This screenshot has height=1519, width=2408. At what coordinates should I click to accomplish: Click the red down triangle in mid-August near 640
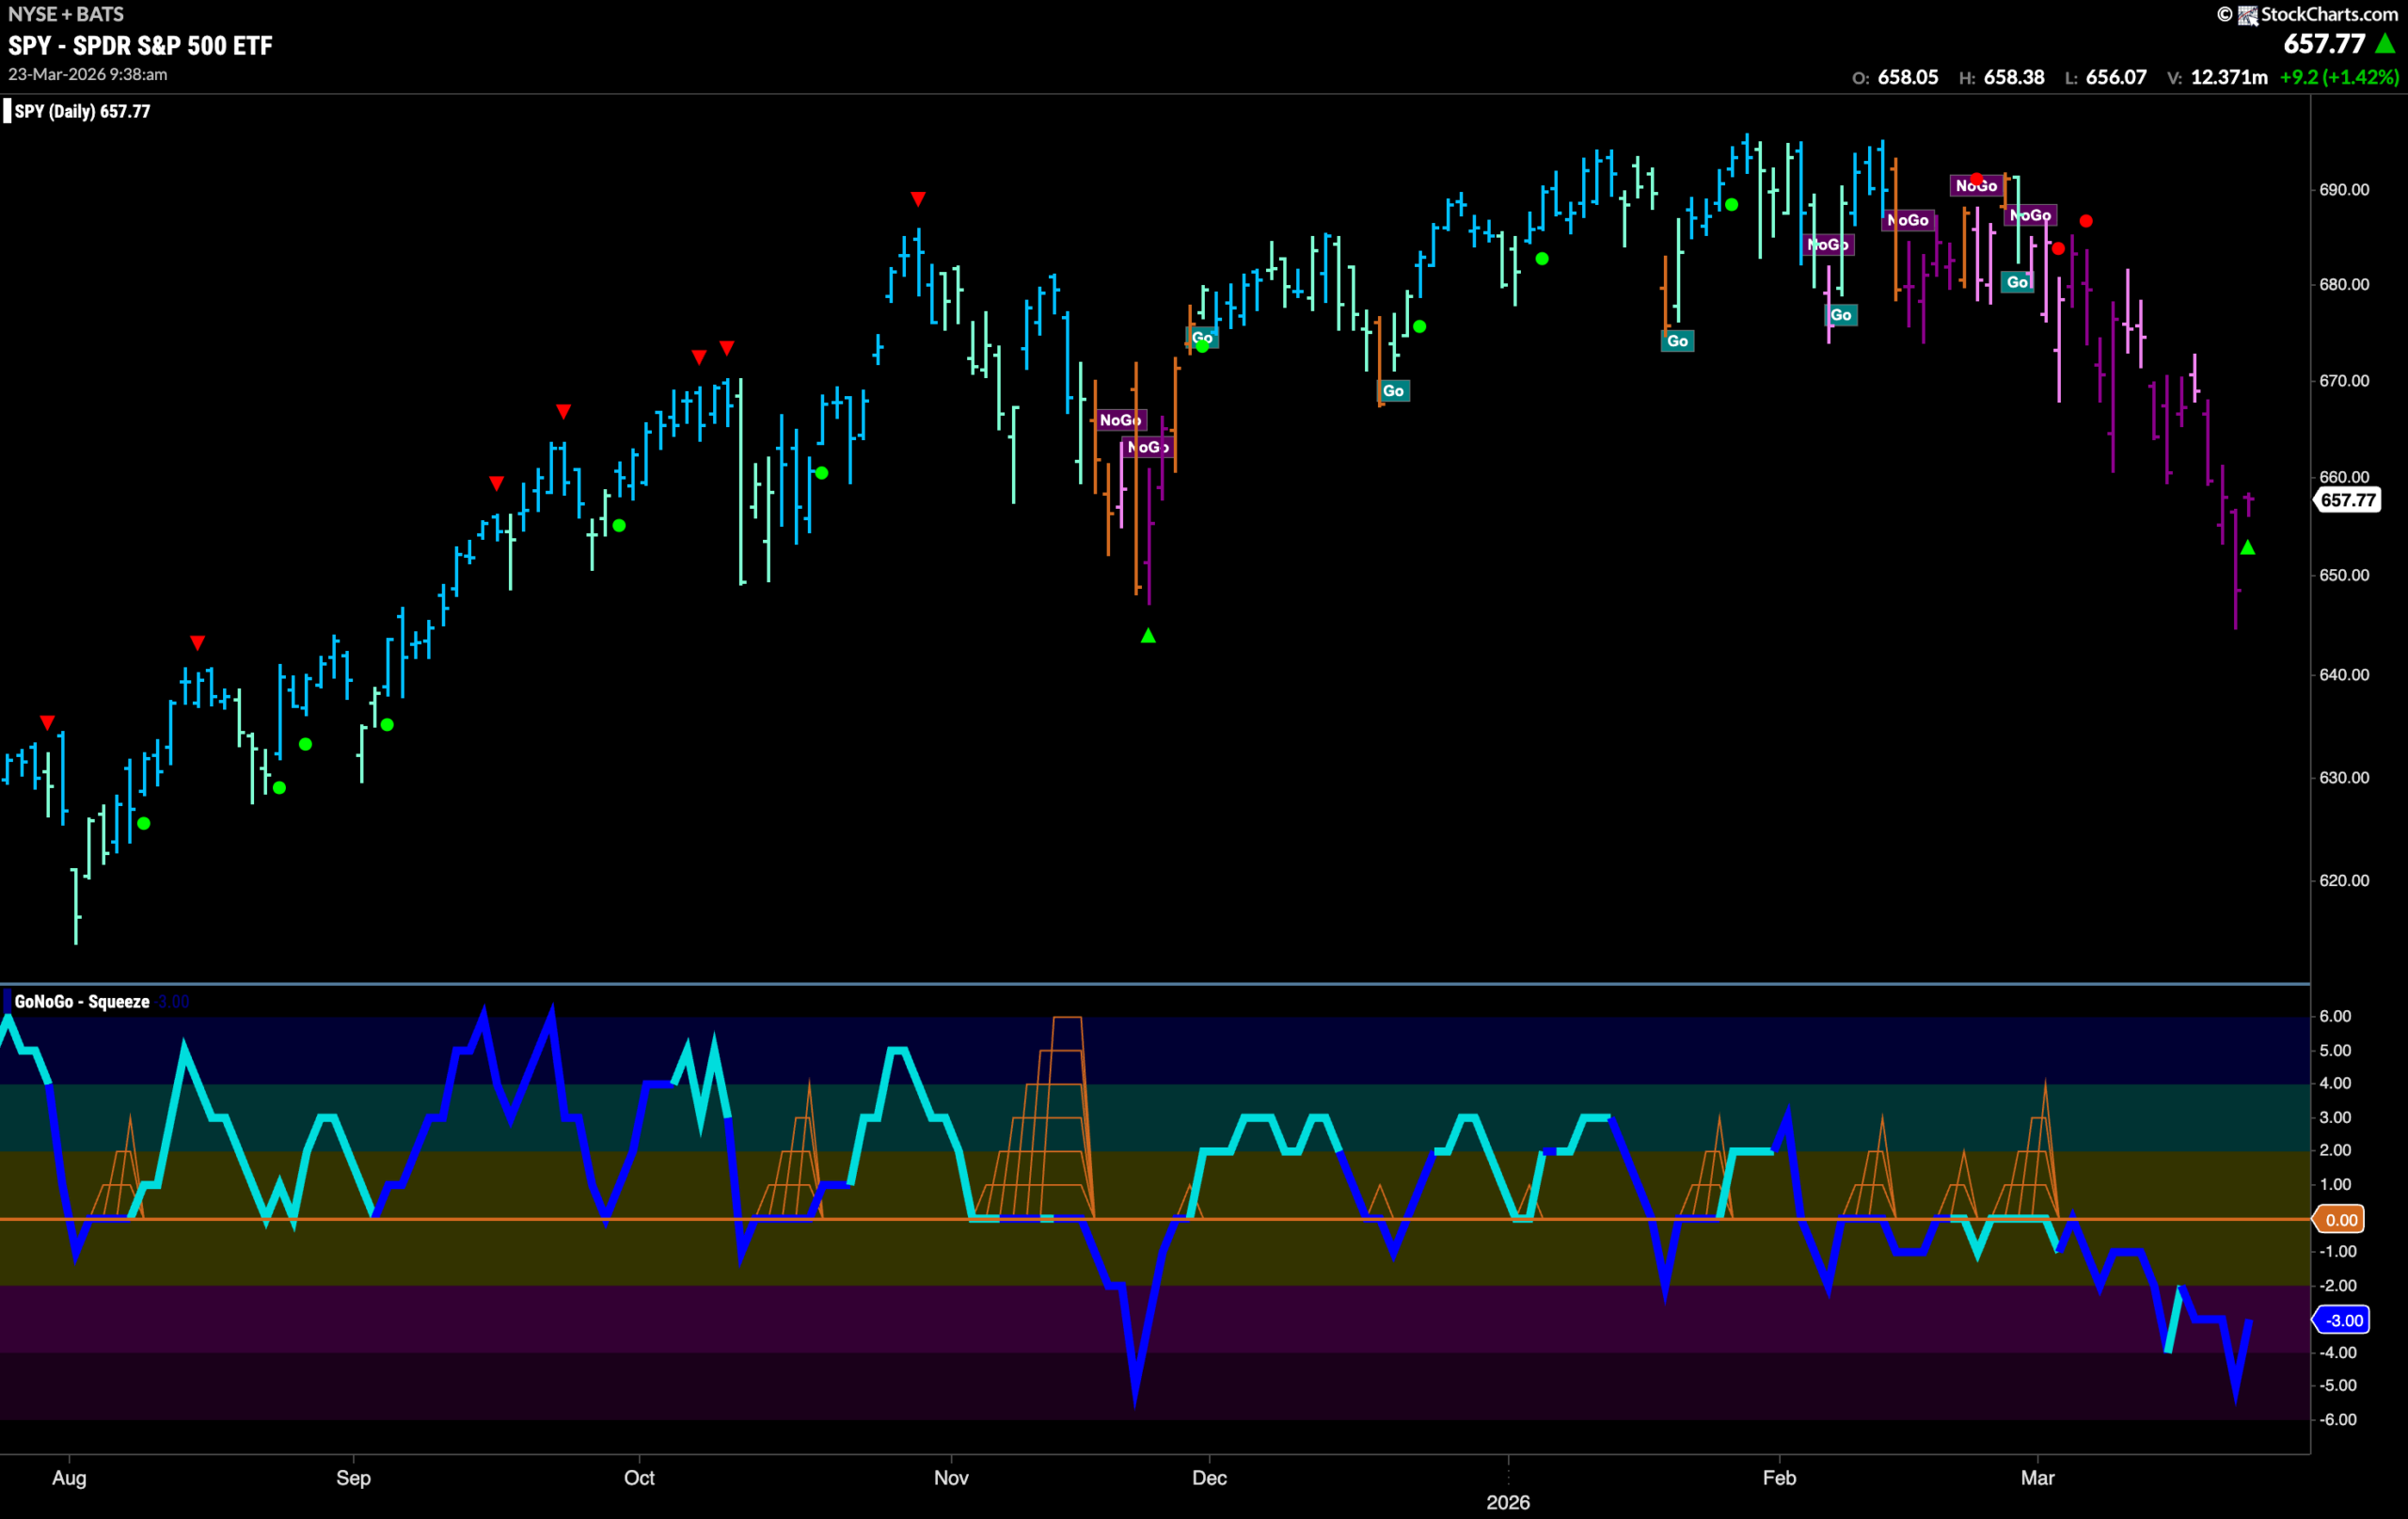(x=198, y=642)
